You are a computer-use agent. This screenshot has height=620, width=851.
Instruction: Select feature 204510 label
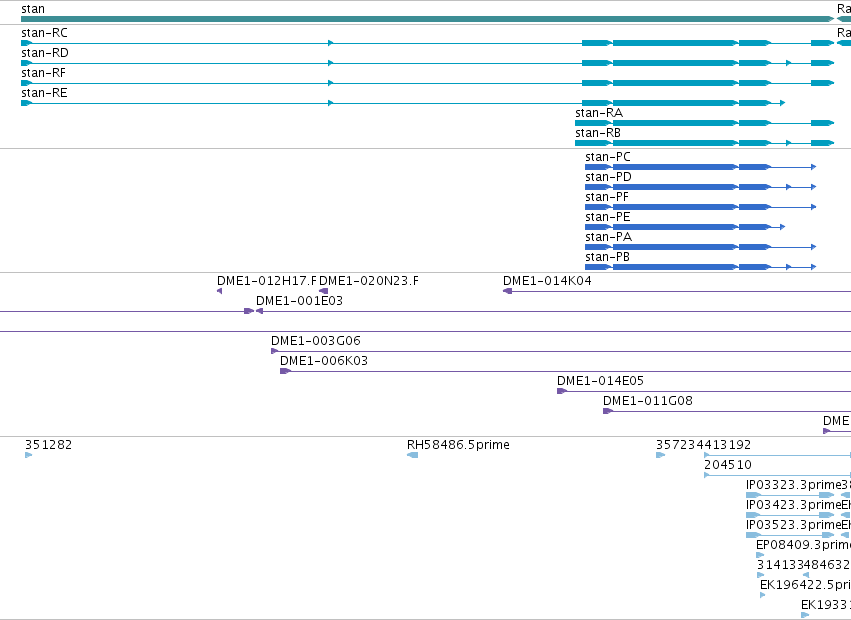pyautogui.click(x=728, y=465)
